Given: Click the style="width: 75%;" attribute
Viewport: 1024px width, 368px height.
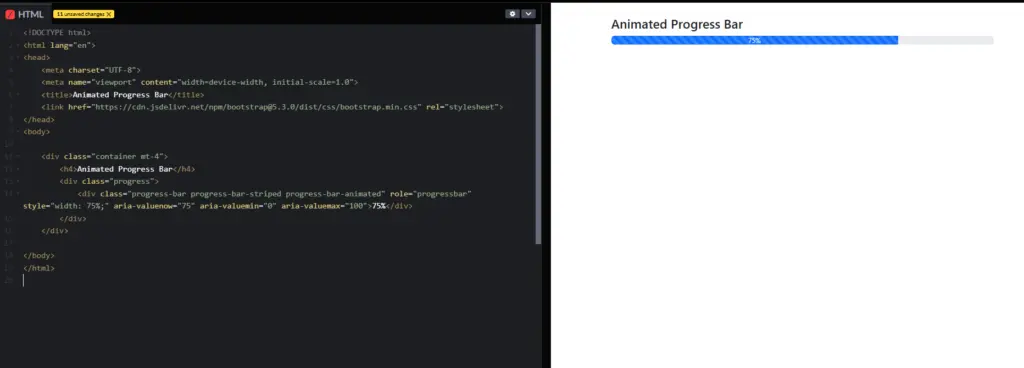Looking at the screenshot, I should (66, 207).
